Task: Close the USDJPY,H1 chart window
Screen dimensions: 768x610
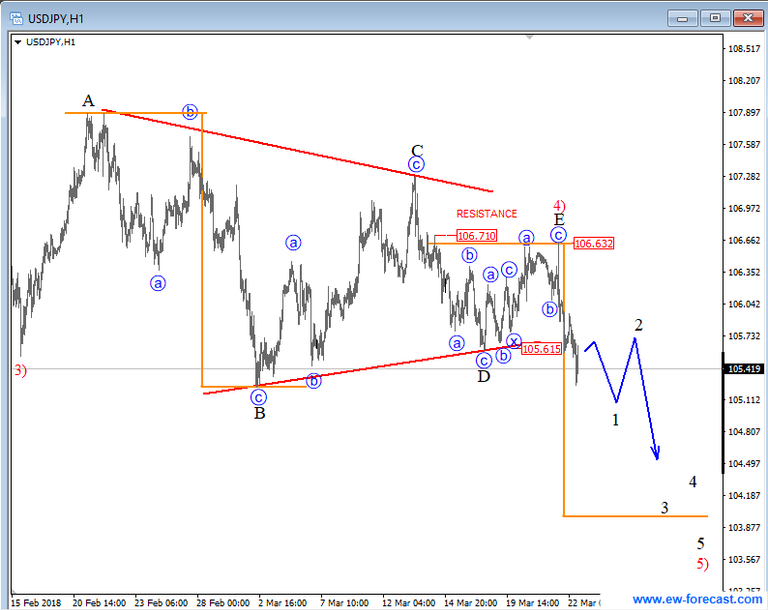Action: point(747,19)
